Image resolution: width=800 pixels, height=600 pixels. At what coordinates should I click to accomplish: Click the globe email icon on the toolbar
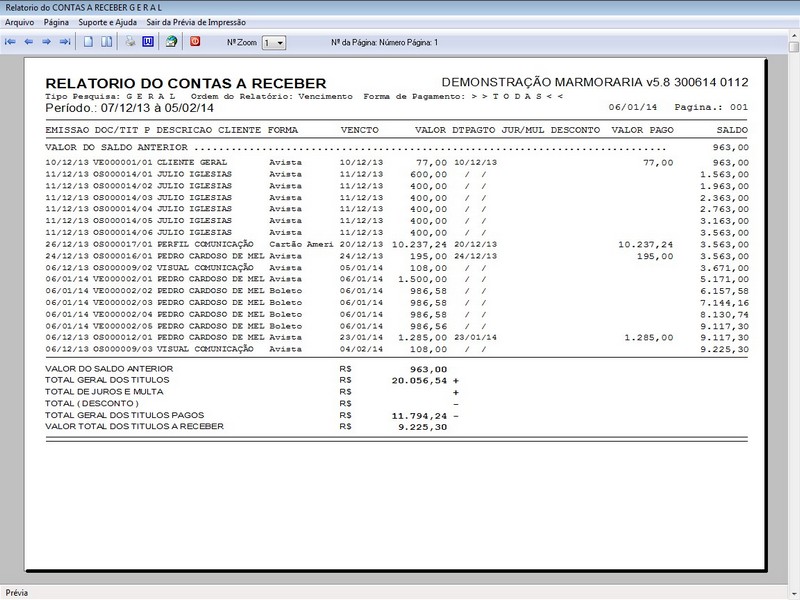170,41
